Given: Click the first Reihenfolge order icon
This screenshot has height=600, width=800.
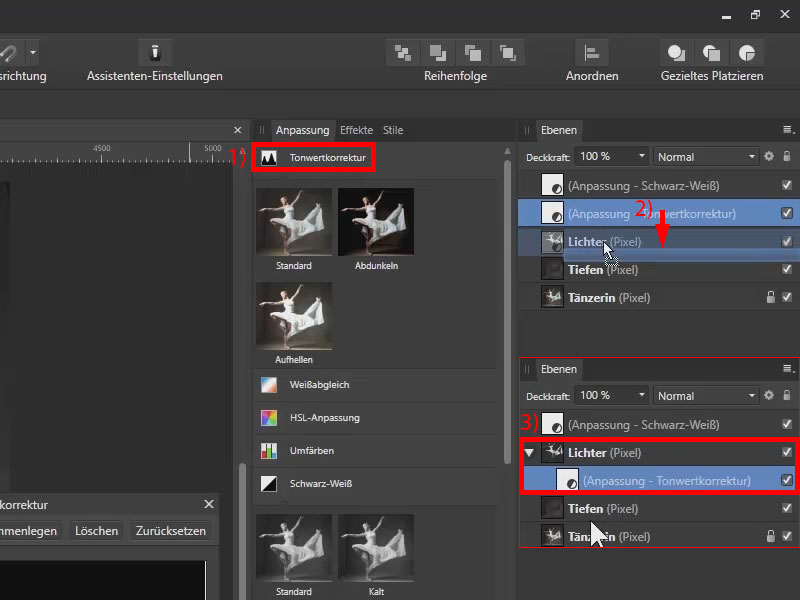Looking at the screenshot, I should (x=403, y=53).
